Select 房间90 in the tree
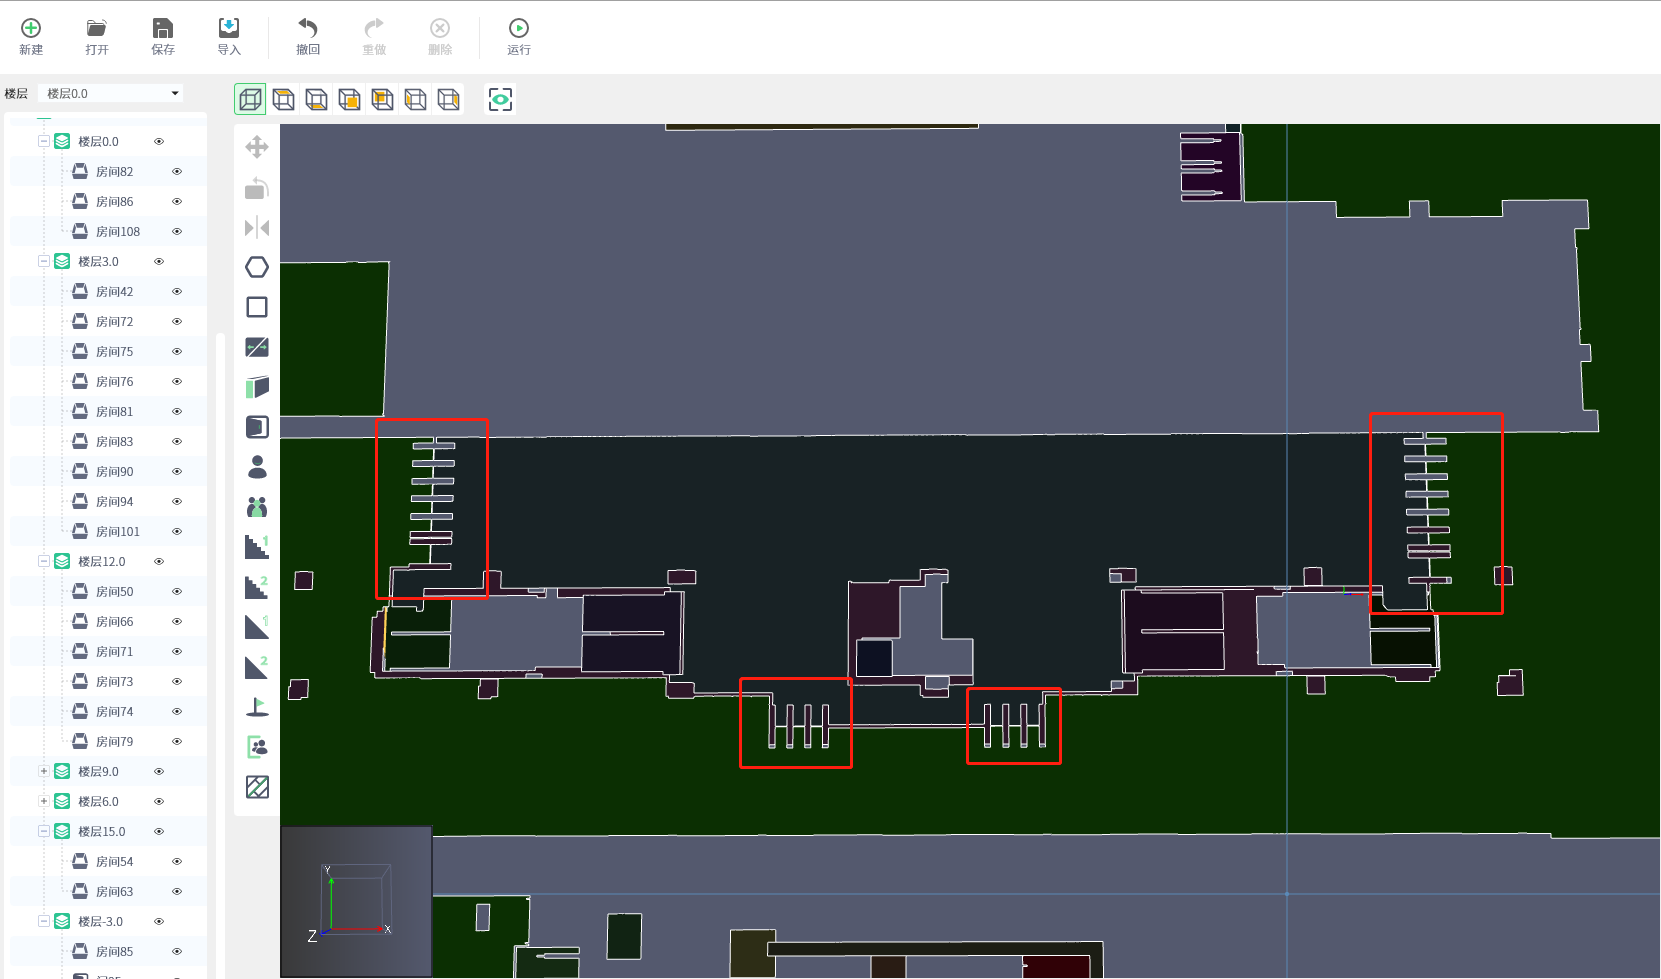The height and width of the screenshot is (979, 1661). (x=114, y=472)
